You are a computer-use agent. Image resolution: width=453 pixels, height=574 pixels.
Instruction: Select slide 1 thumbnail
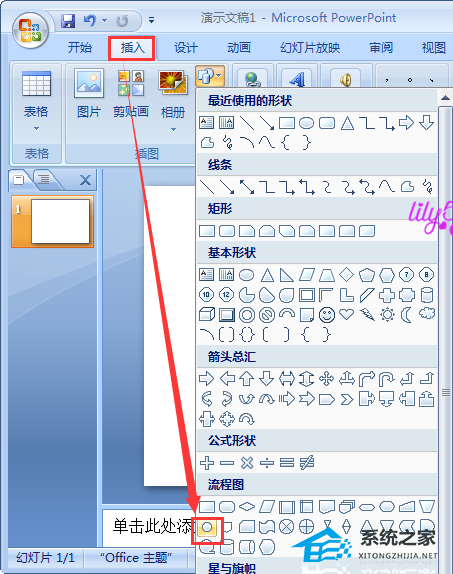click(53, 222)
